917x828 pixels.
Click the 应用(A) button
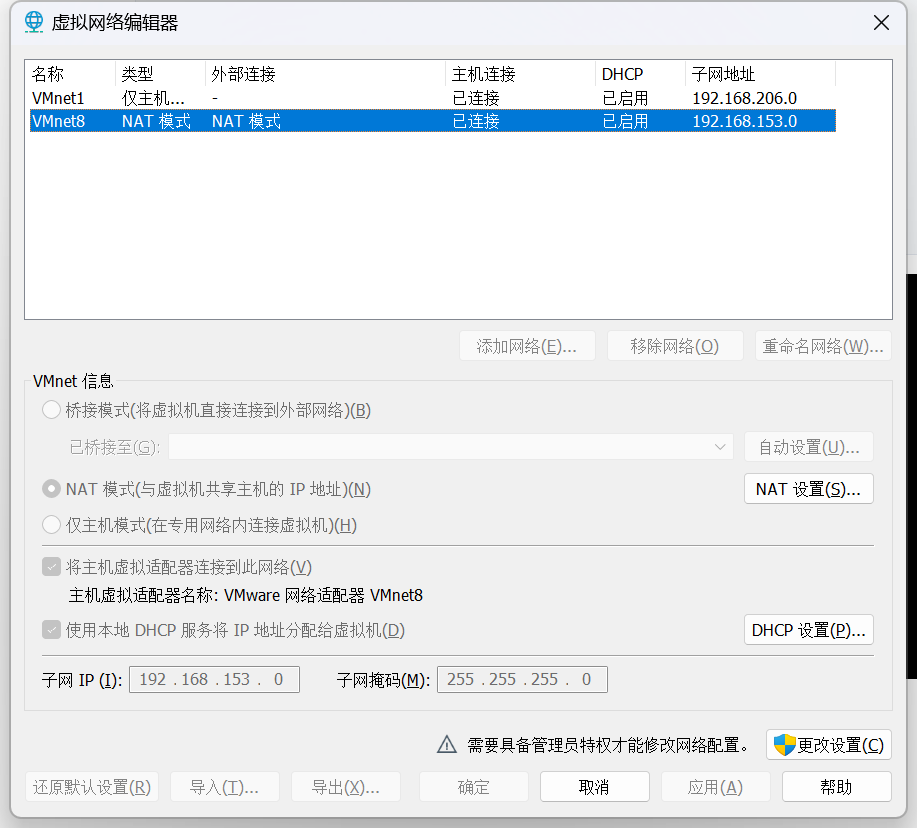[716, 787]
